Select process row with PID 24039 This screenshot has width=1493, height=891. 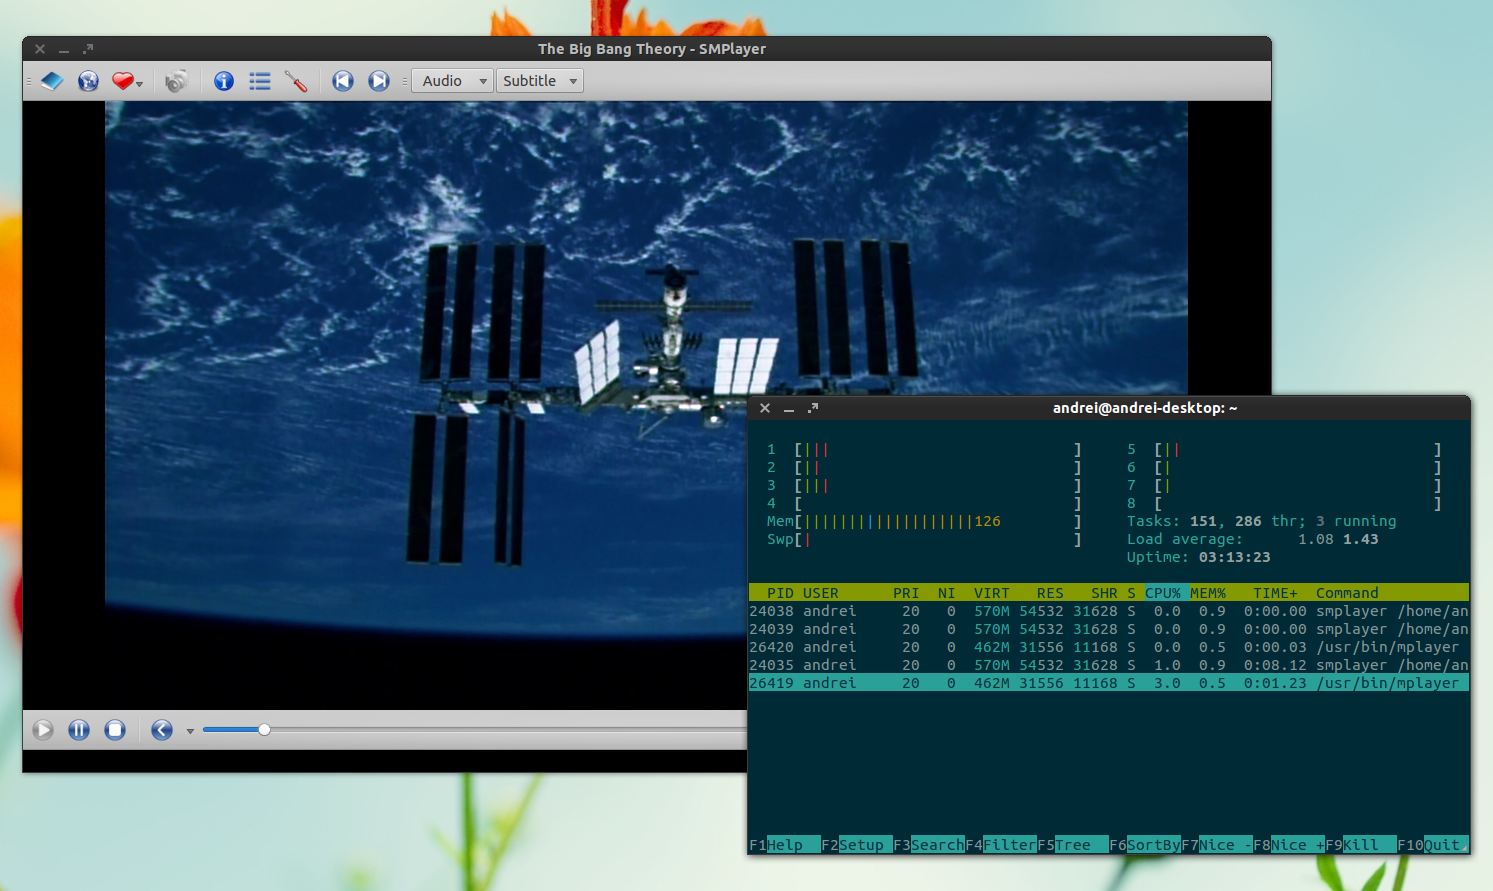1109,629
